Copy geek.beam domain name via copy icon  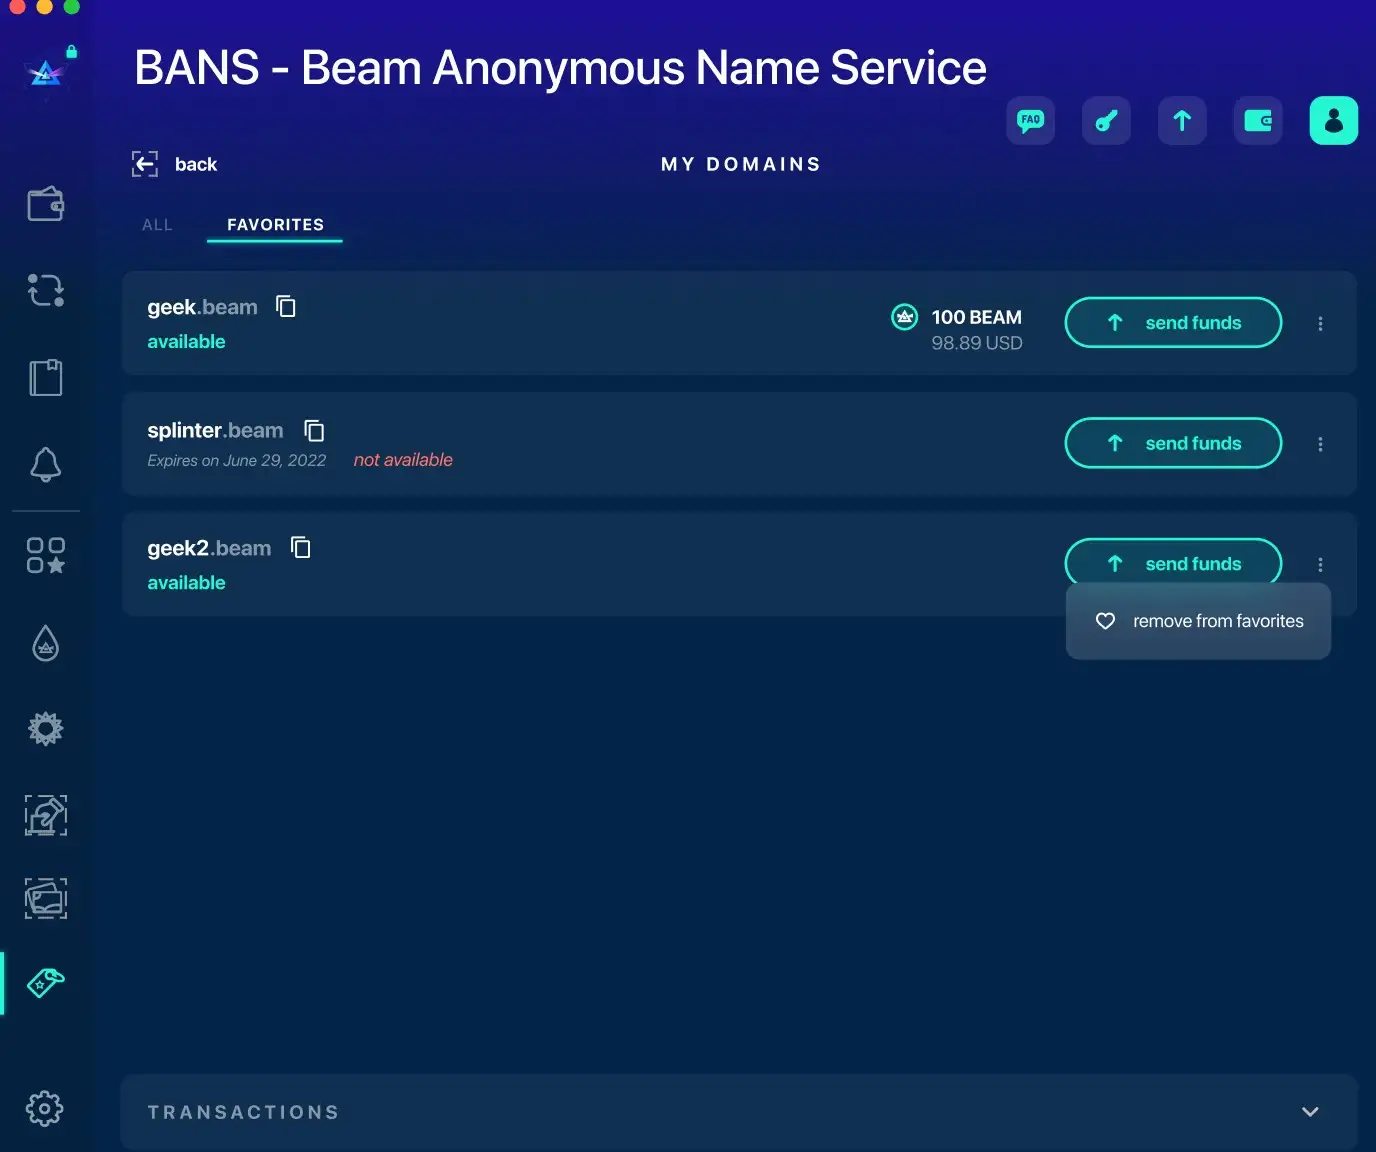point(286,306)
